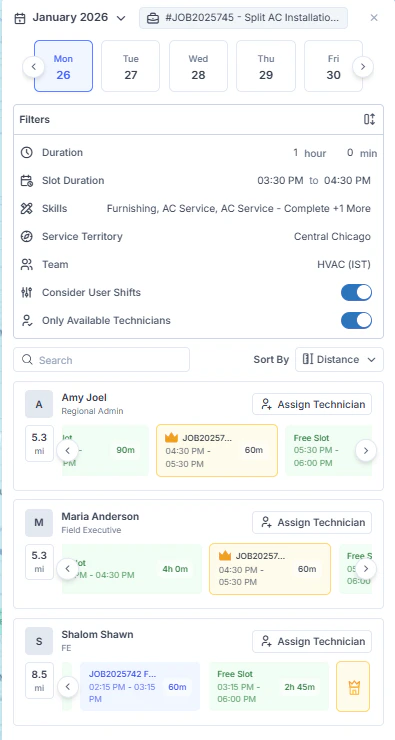The width and height of the screenshot is (395, 740).
Task: Collapse the Filters section with the sort-arrows icon
Action: point(370,119)
